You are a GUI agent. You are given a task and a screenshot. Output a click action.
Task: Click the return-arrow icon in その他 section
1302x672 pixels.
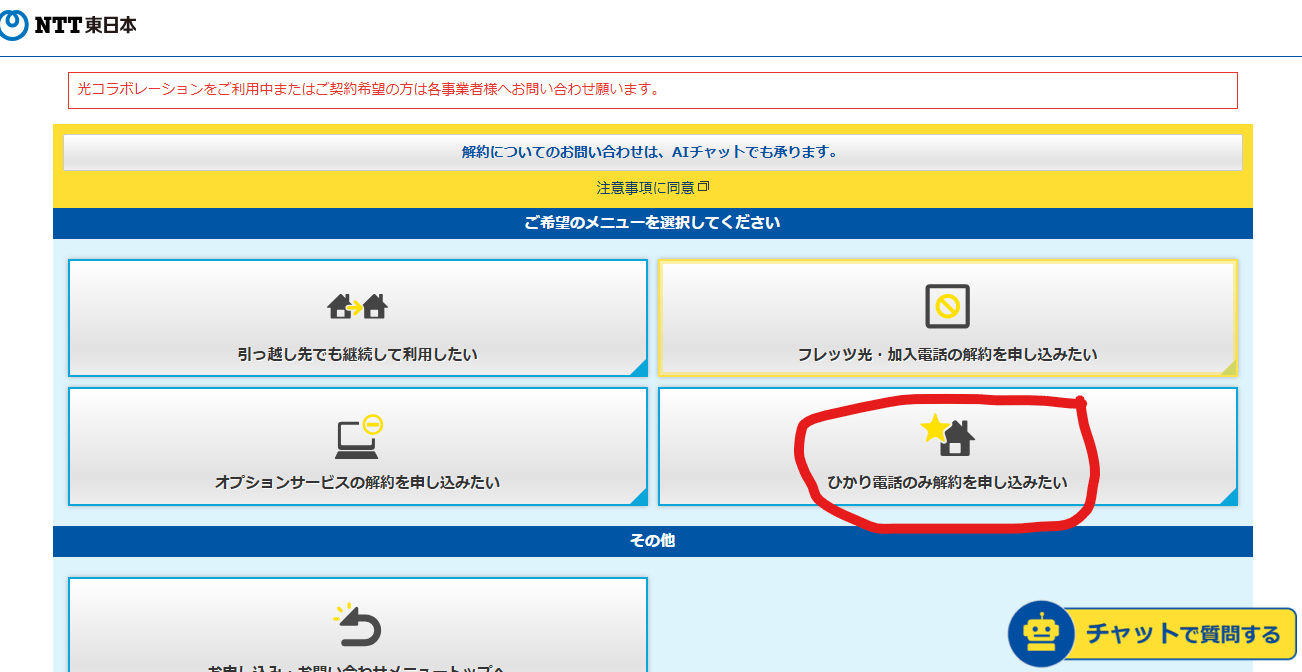click(x=358, y=624)
